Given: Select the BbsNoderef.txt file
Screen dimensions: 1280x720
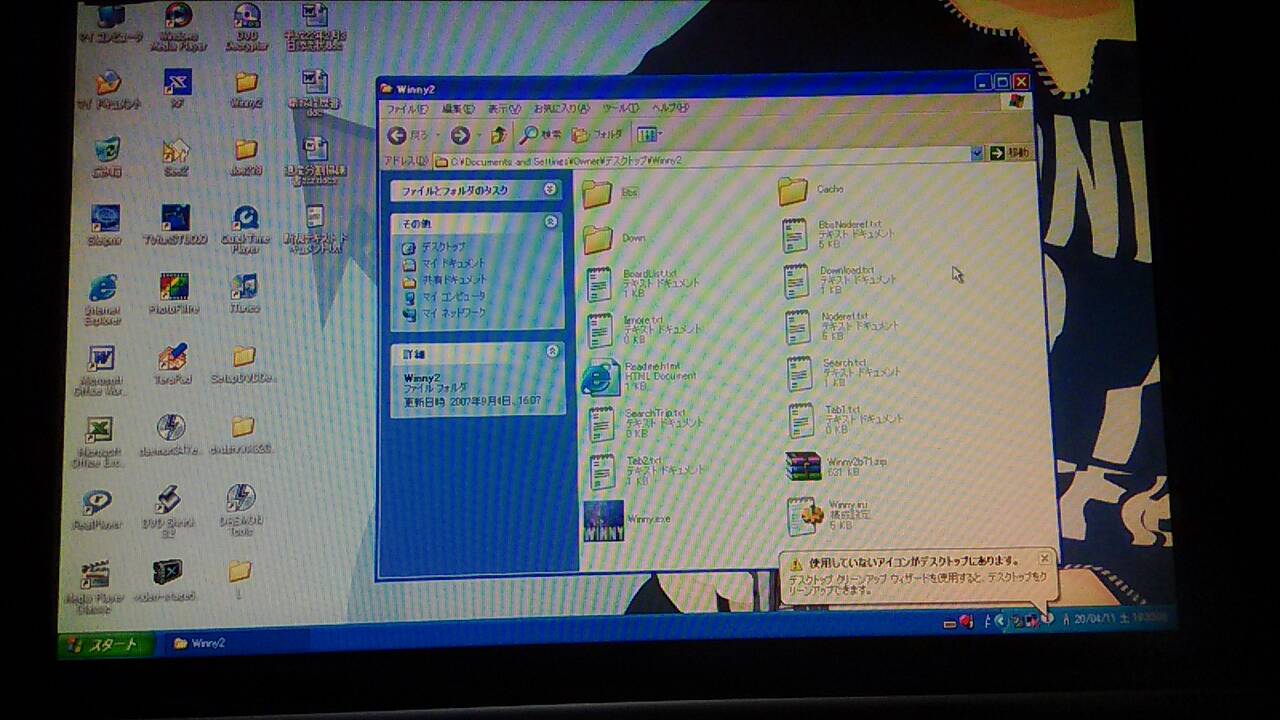Looking at the screenshot, I should (x=796, y=234).
